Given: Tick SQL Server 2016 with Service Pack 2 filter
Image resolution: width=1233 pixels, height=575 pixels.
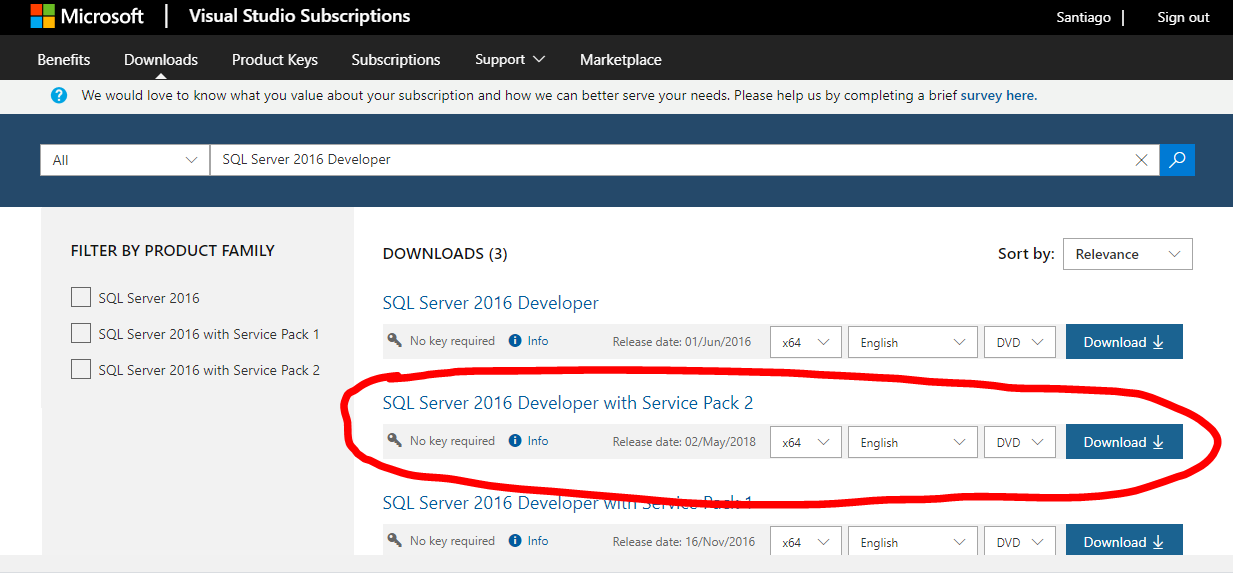Looking at the screenshot, I should [x=81, y=370].
